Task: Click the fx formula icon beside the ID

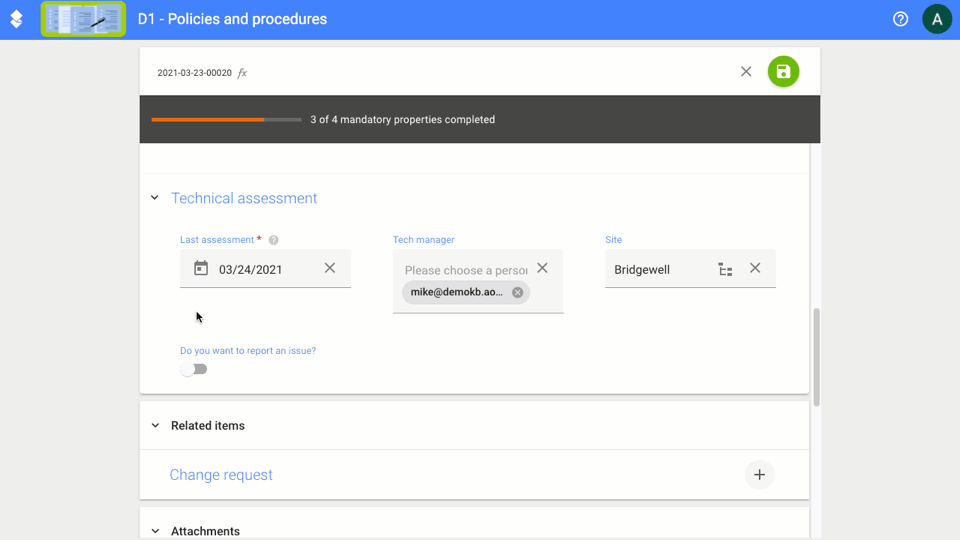Action: pyautogui.click(x=242, y=73)
